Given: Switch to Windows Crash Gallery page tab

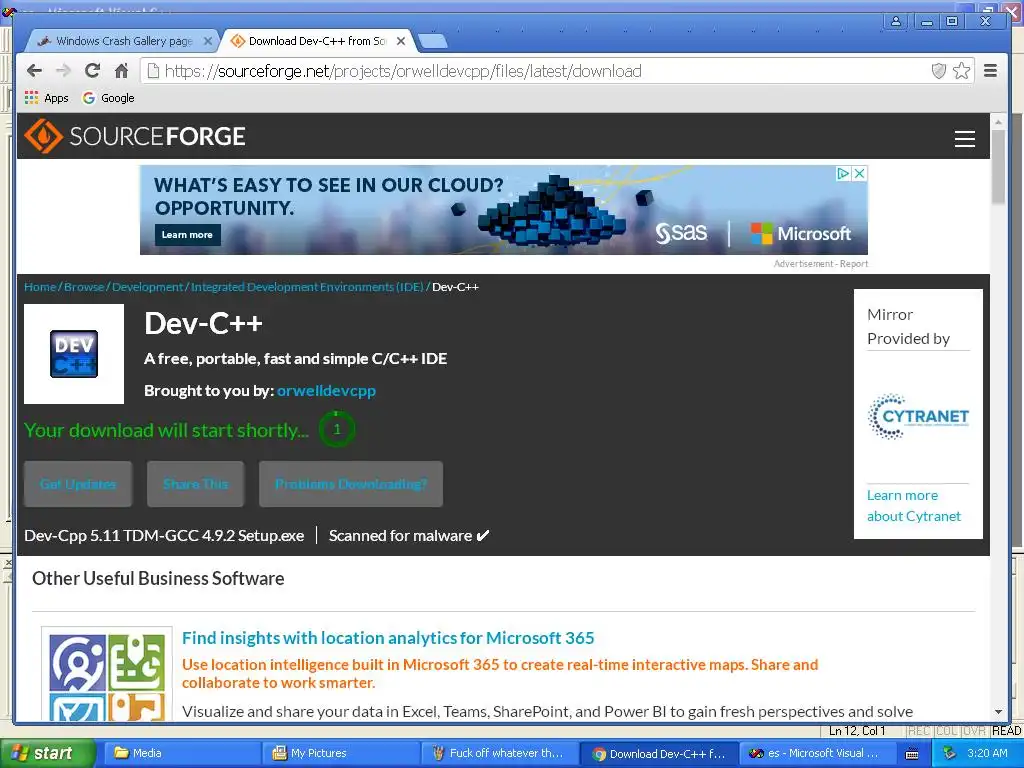Looking at the screenshot, I should click(x=124, y=41).
